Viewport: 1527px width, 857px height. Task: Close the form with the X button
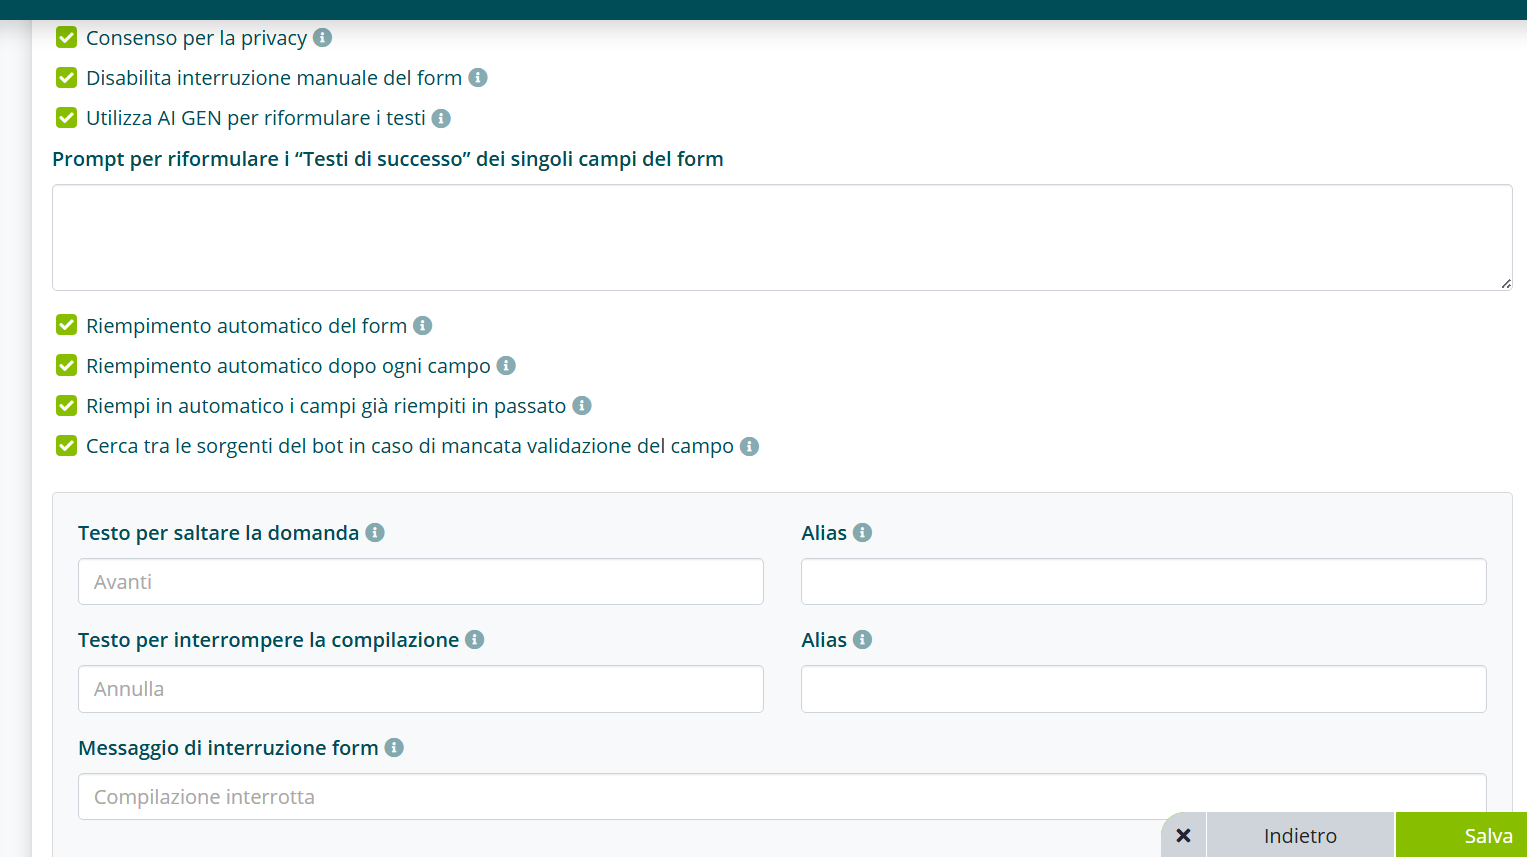coord(1184,835)
